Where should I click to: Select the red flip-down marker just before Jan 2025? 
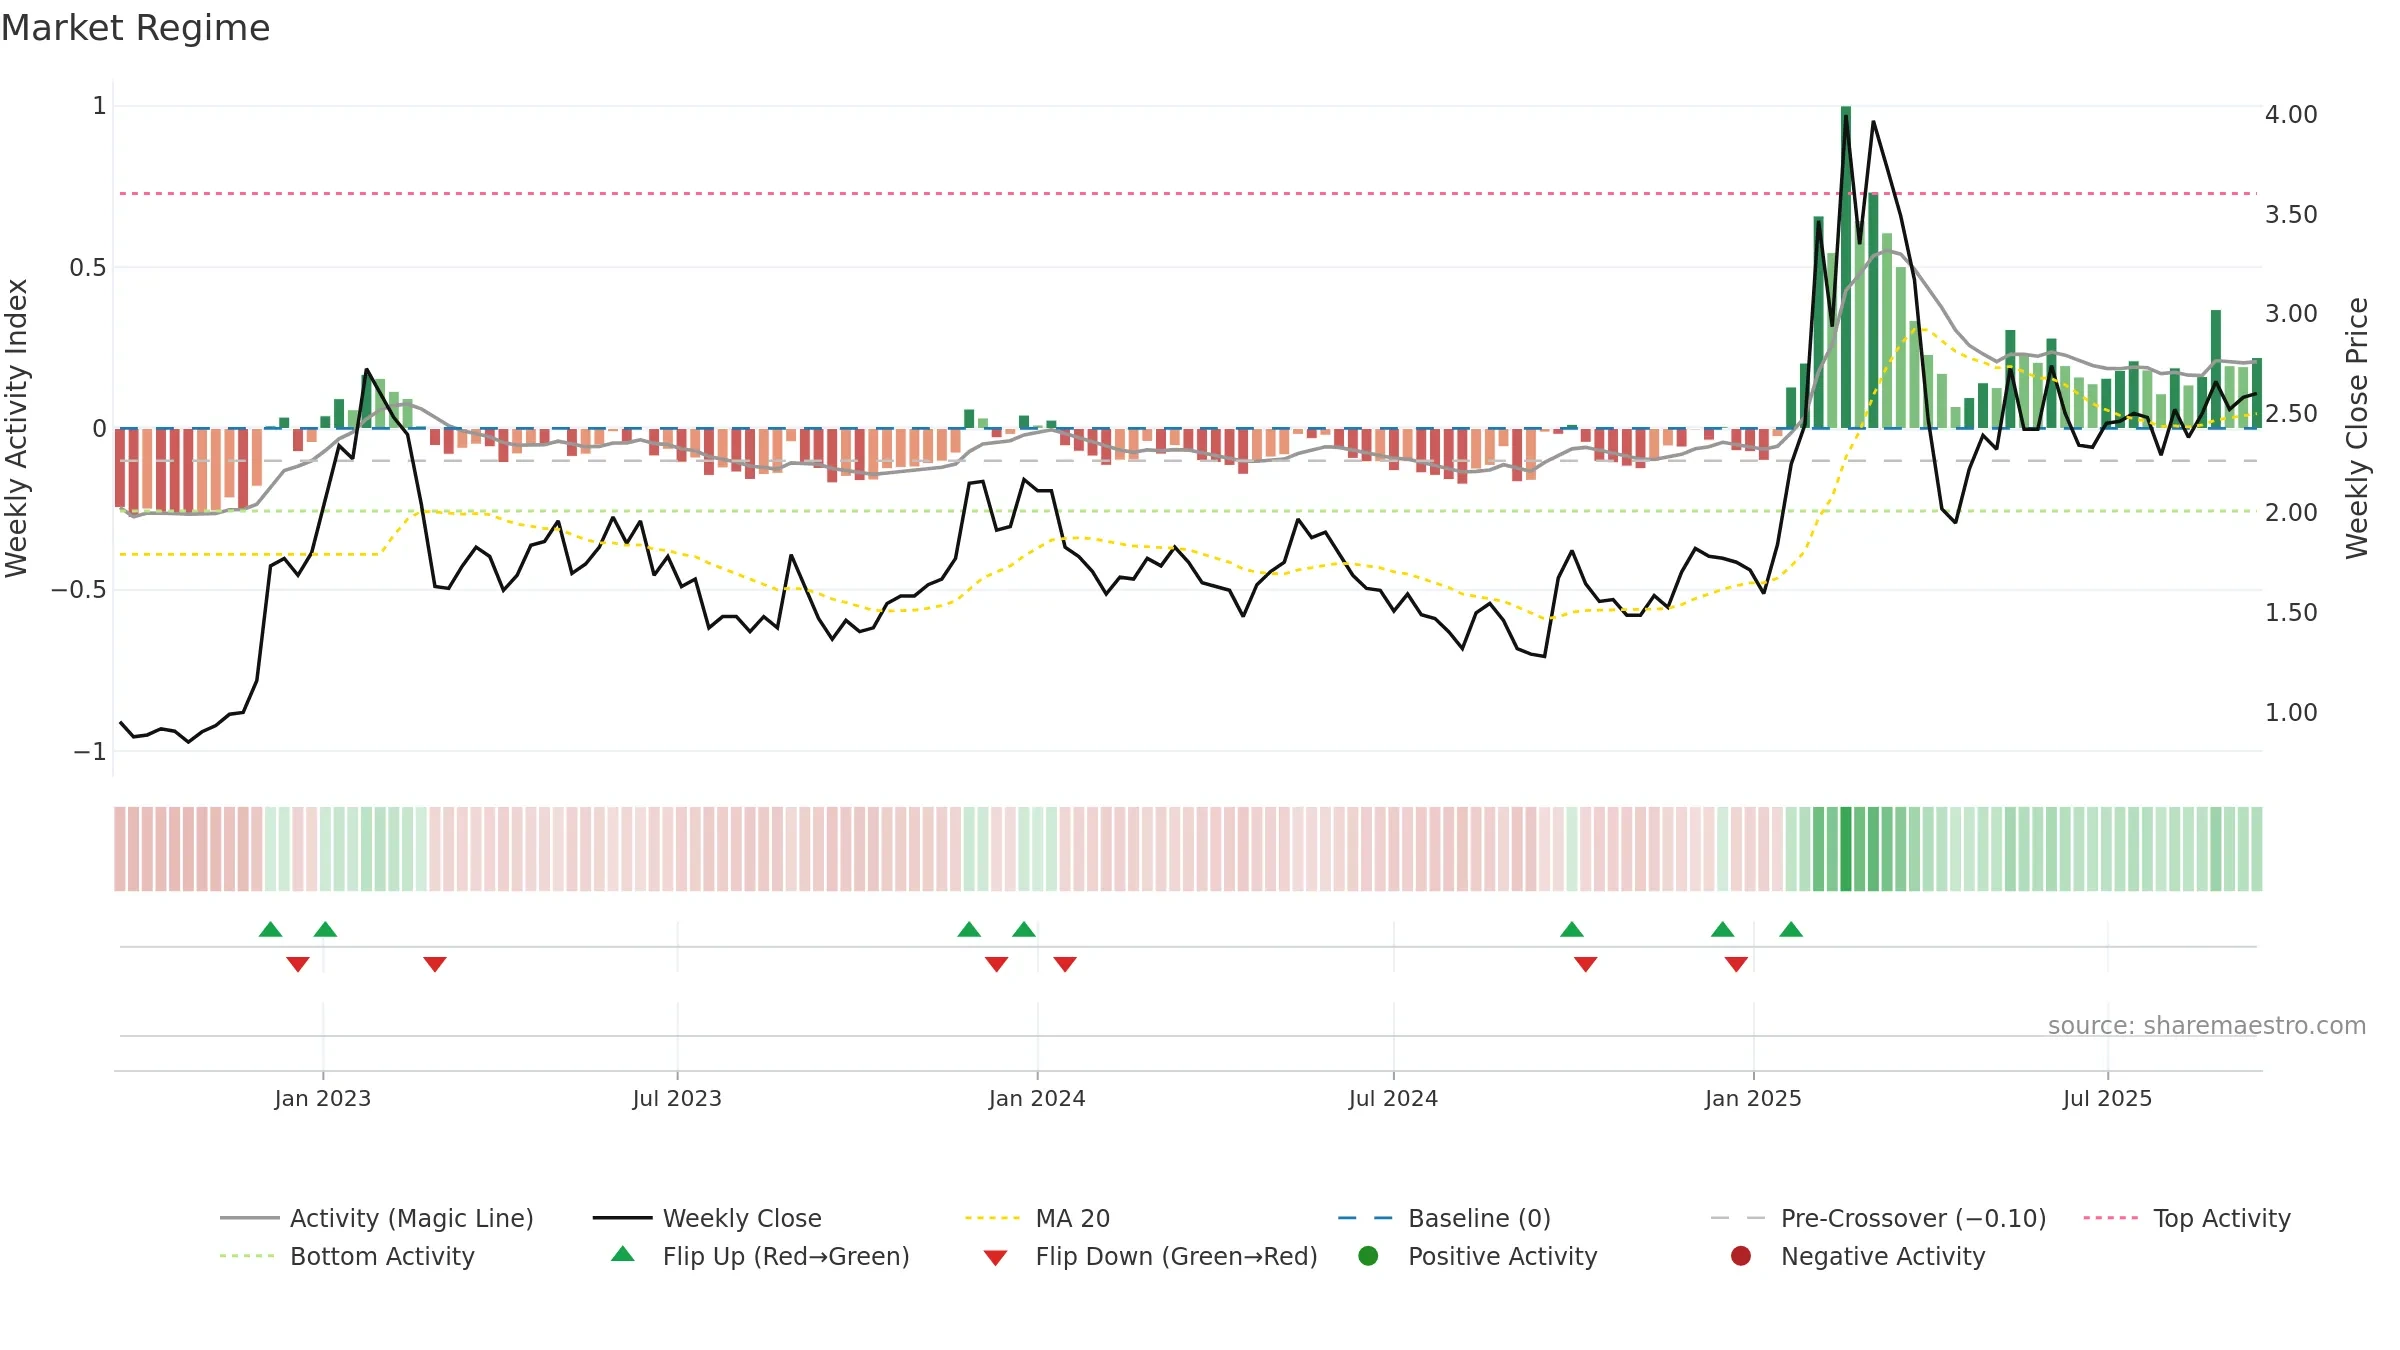tap(1736, 964)
